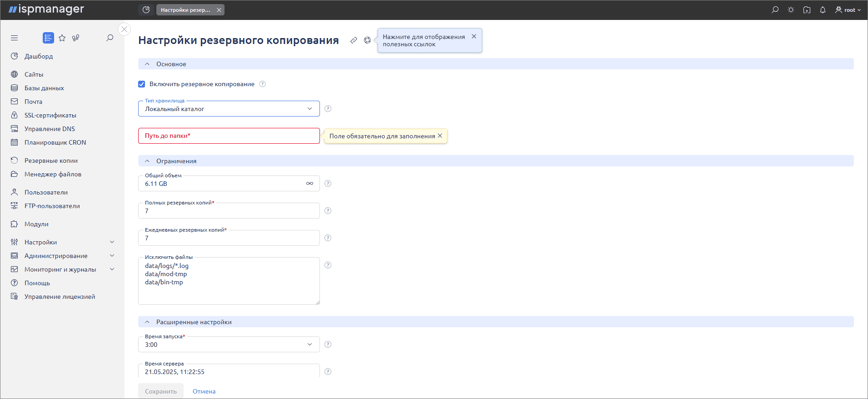Show help for Исключить файлы
The image size is (868, 399).
click(x=327, y=265)
